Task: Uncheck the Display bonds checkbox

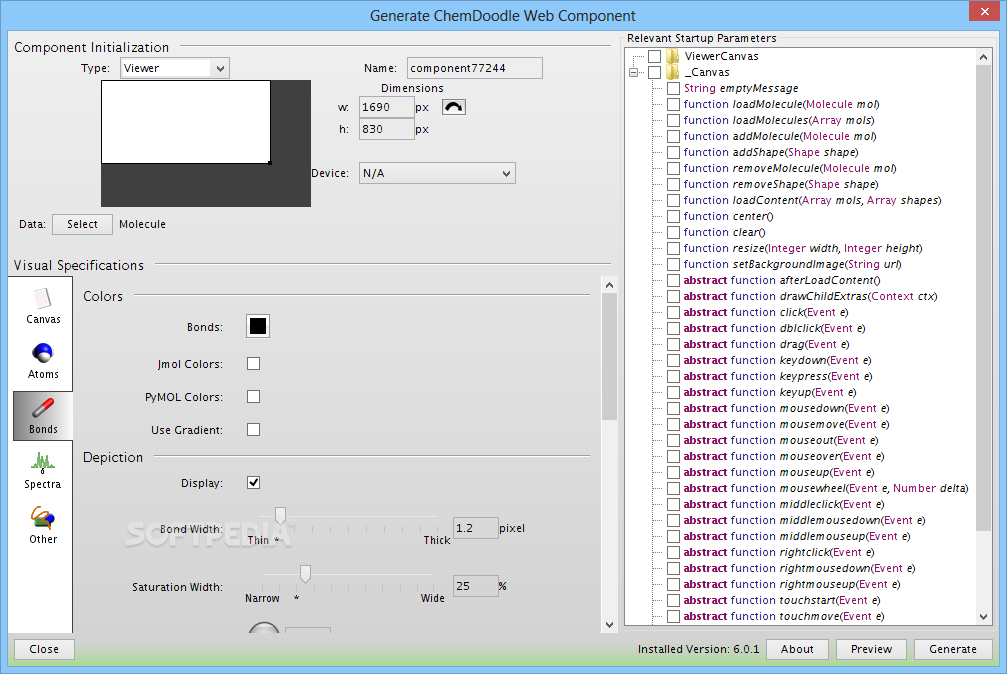Action: point(254,483)
